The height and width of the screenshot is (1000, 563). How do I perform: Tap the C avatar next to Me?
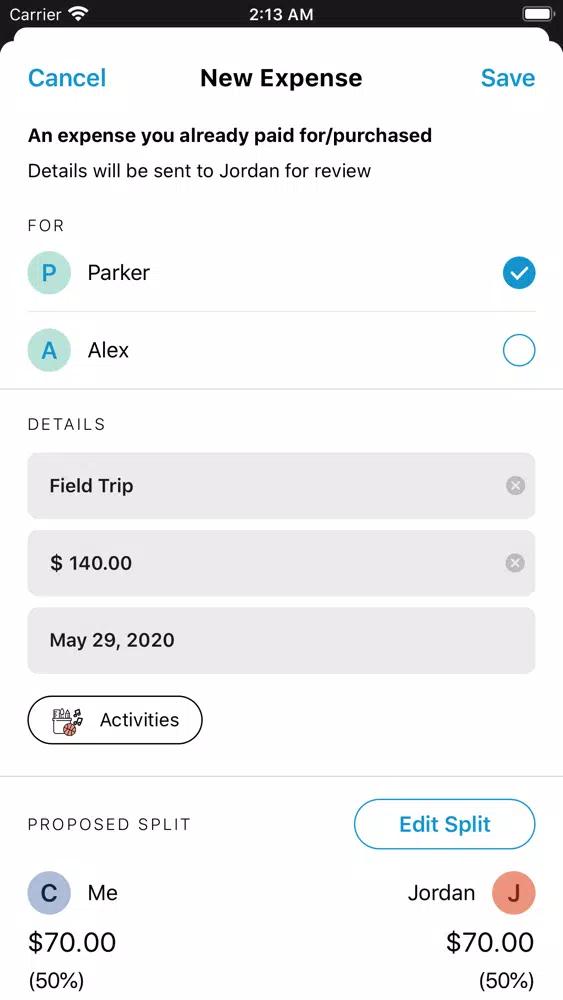point(49,893)
